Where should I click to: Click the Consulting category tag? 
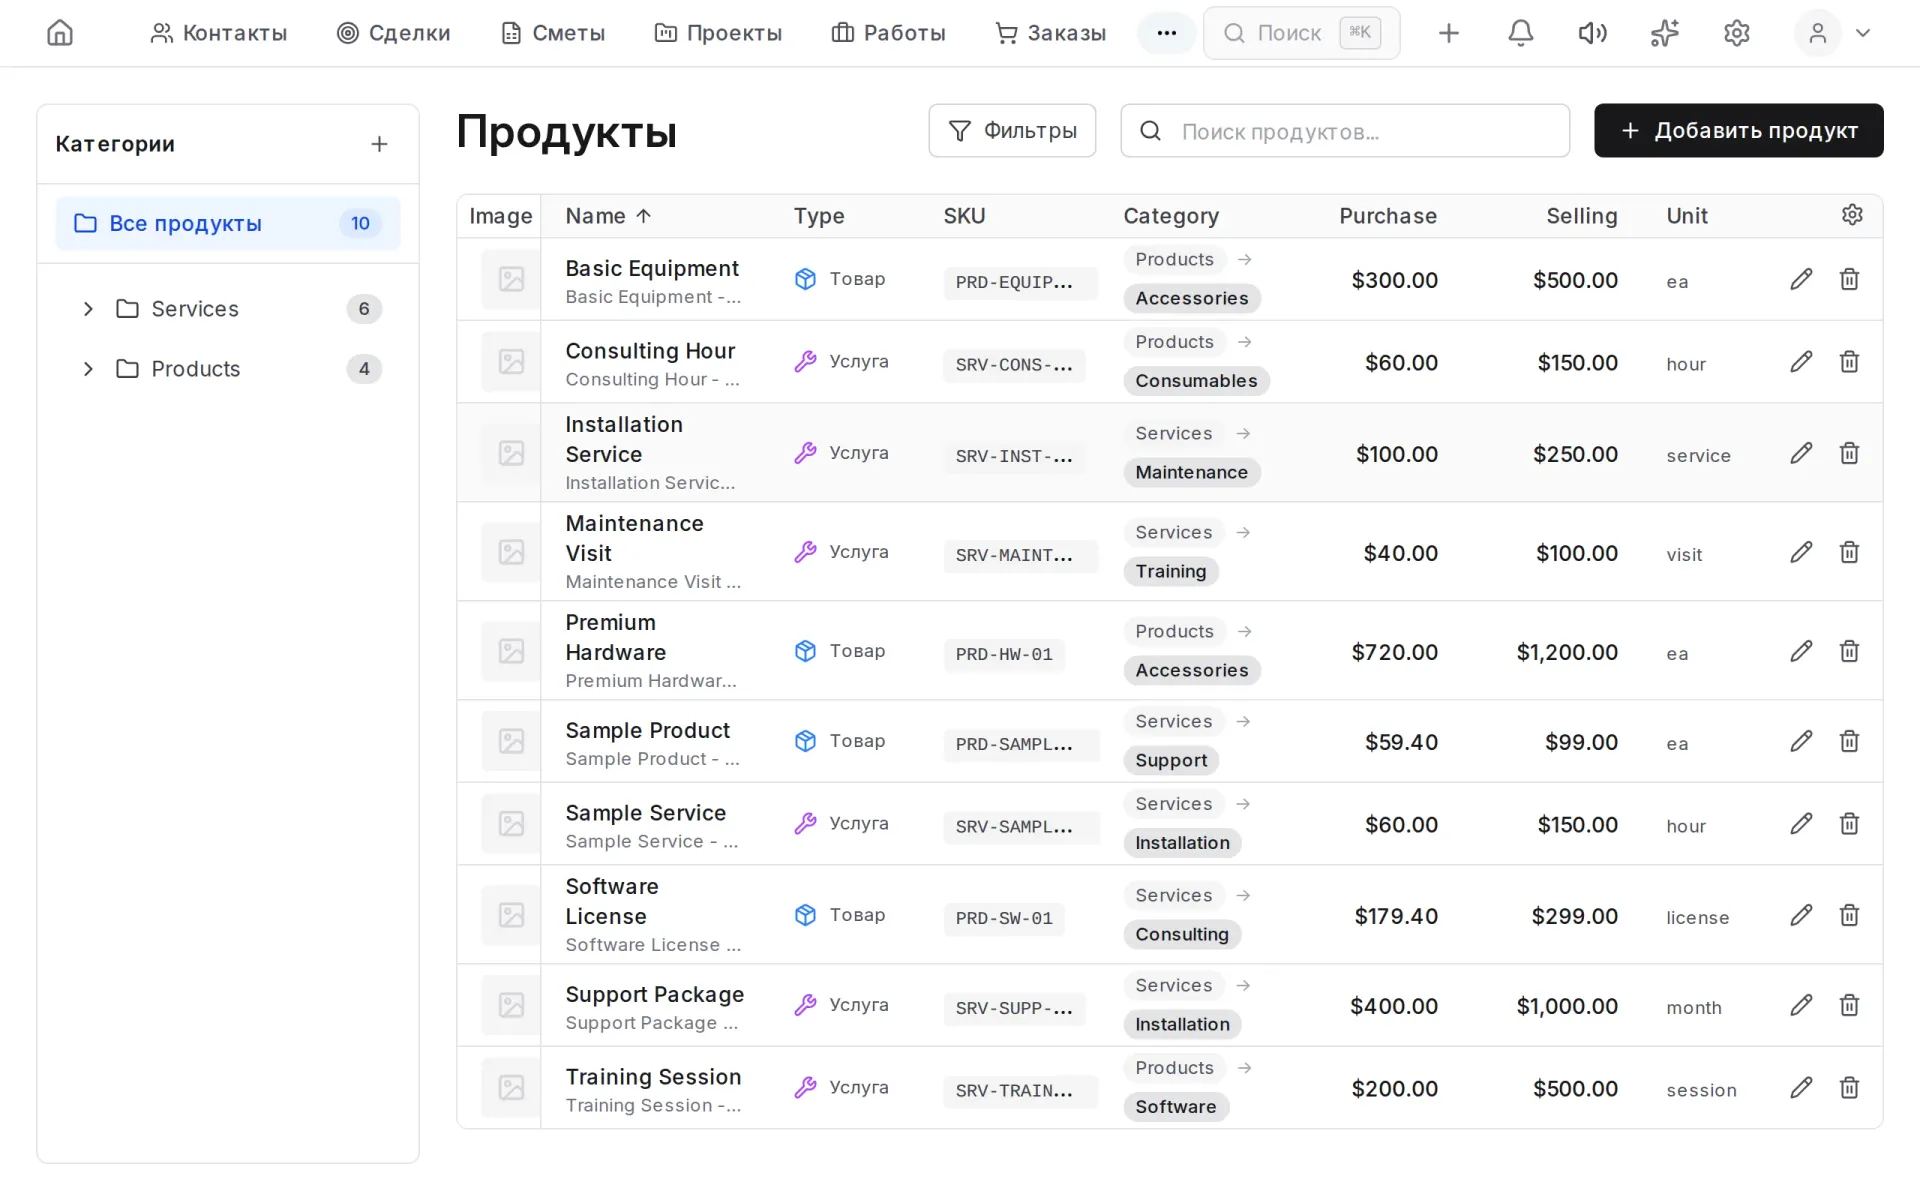coord(1181,934)
